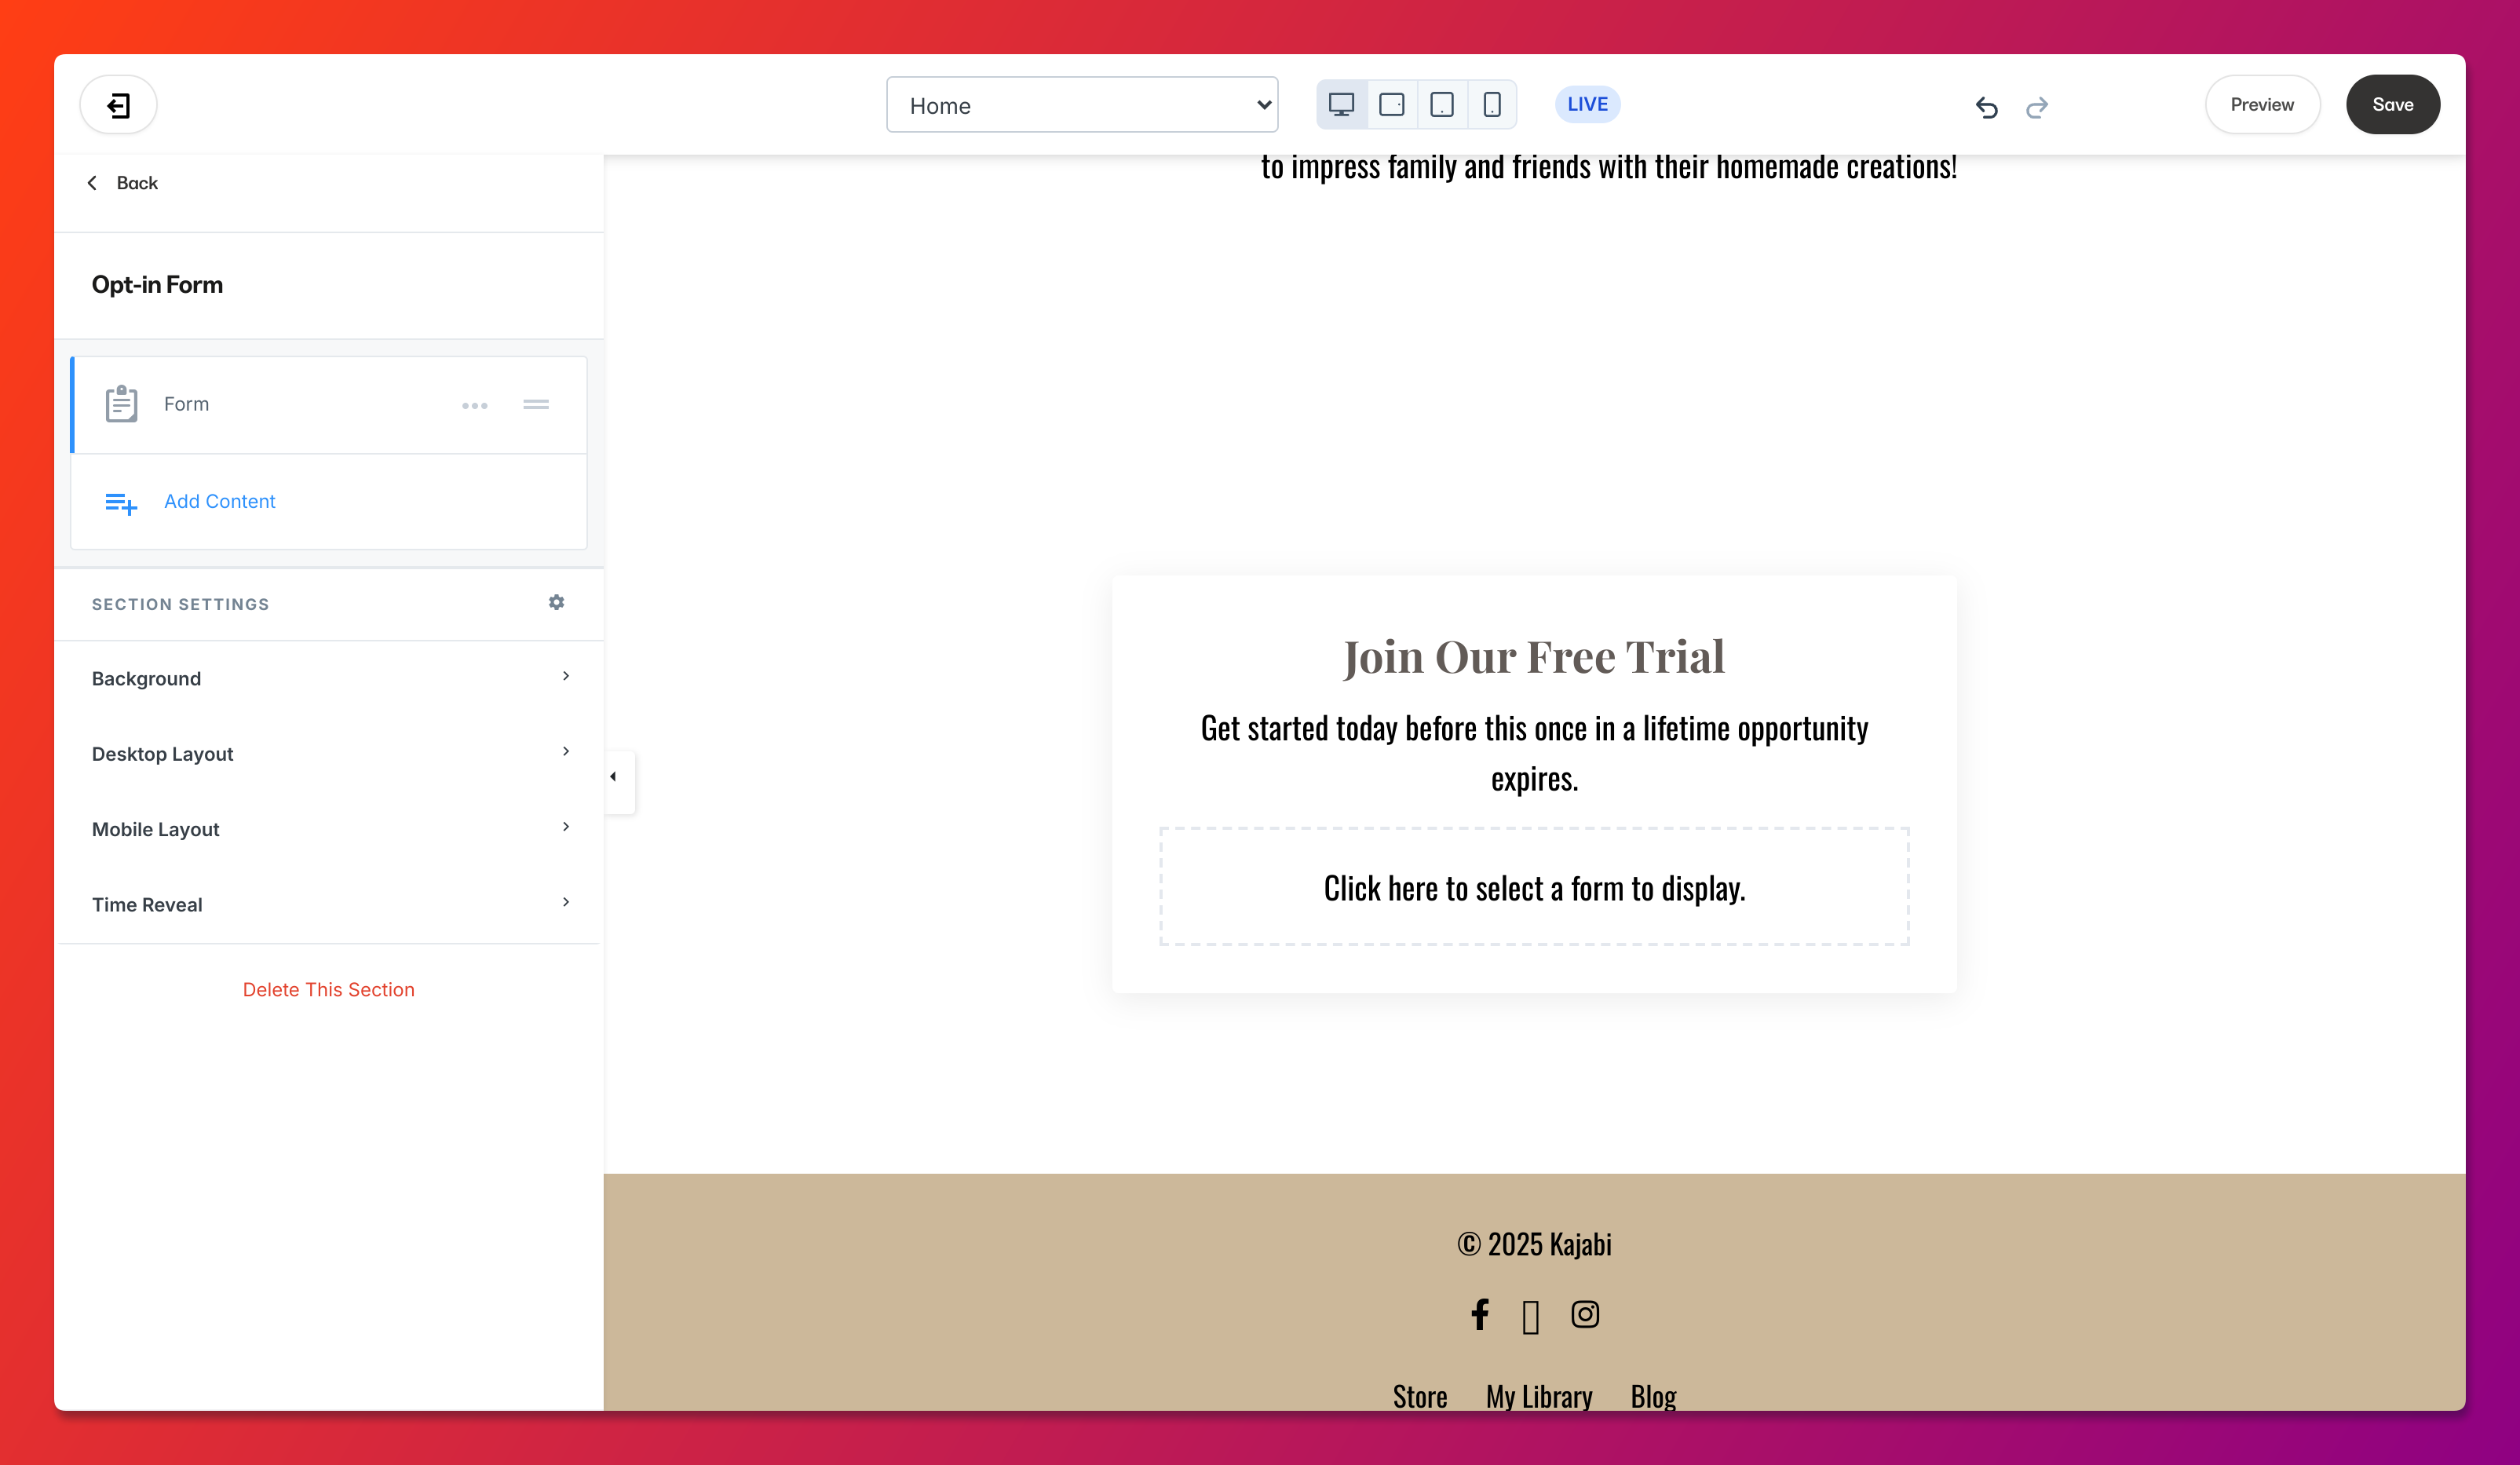Viewport: 2520px width, 1465px height.
Task: Click the redo arrow icon
Action: point(2037,107)
